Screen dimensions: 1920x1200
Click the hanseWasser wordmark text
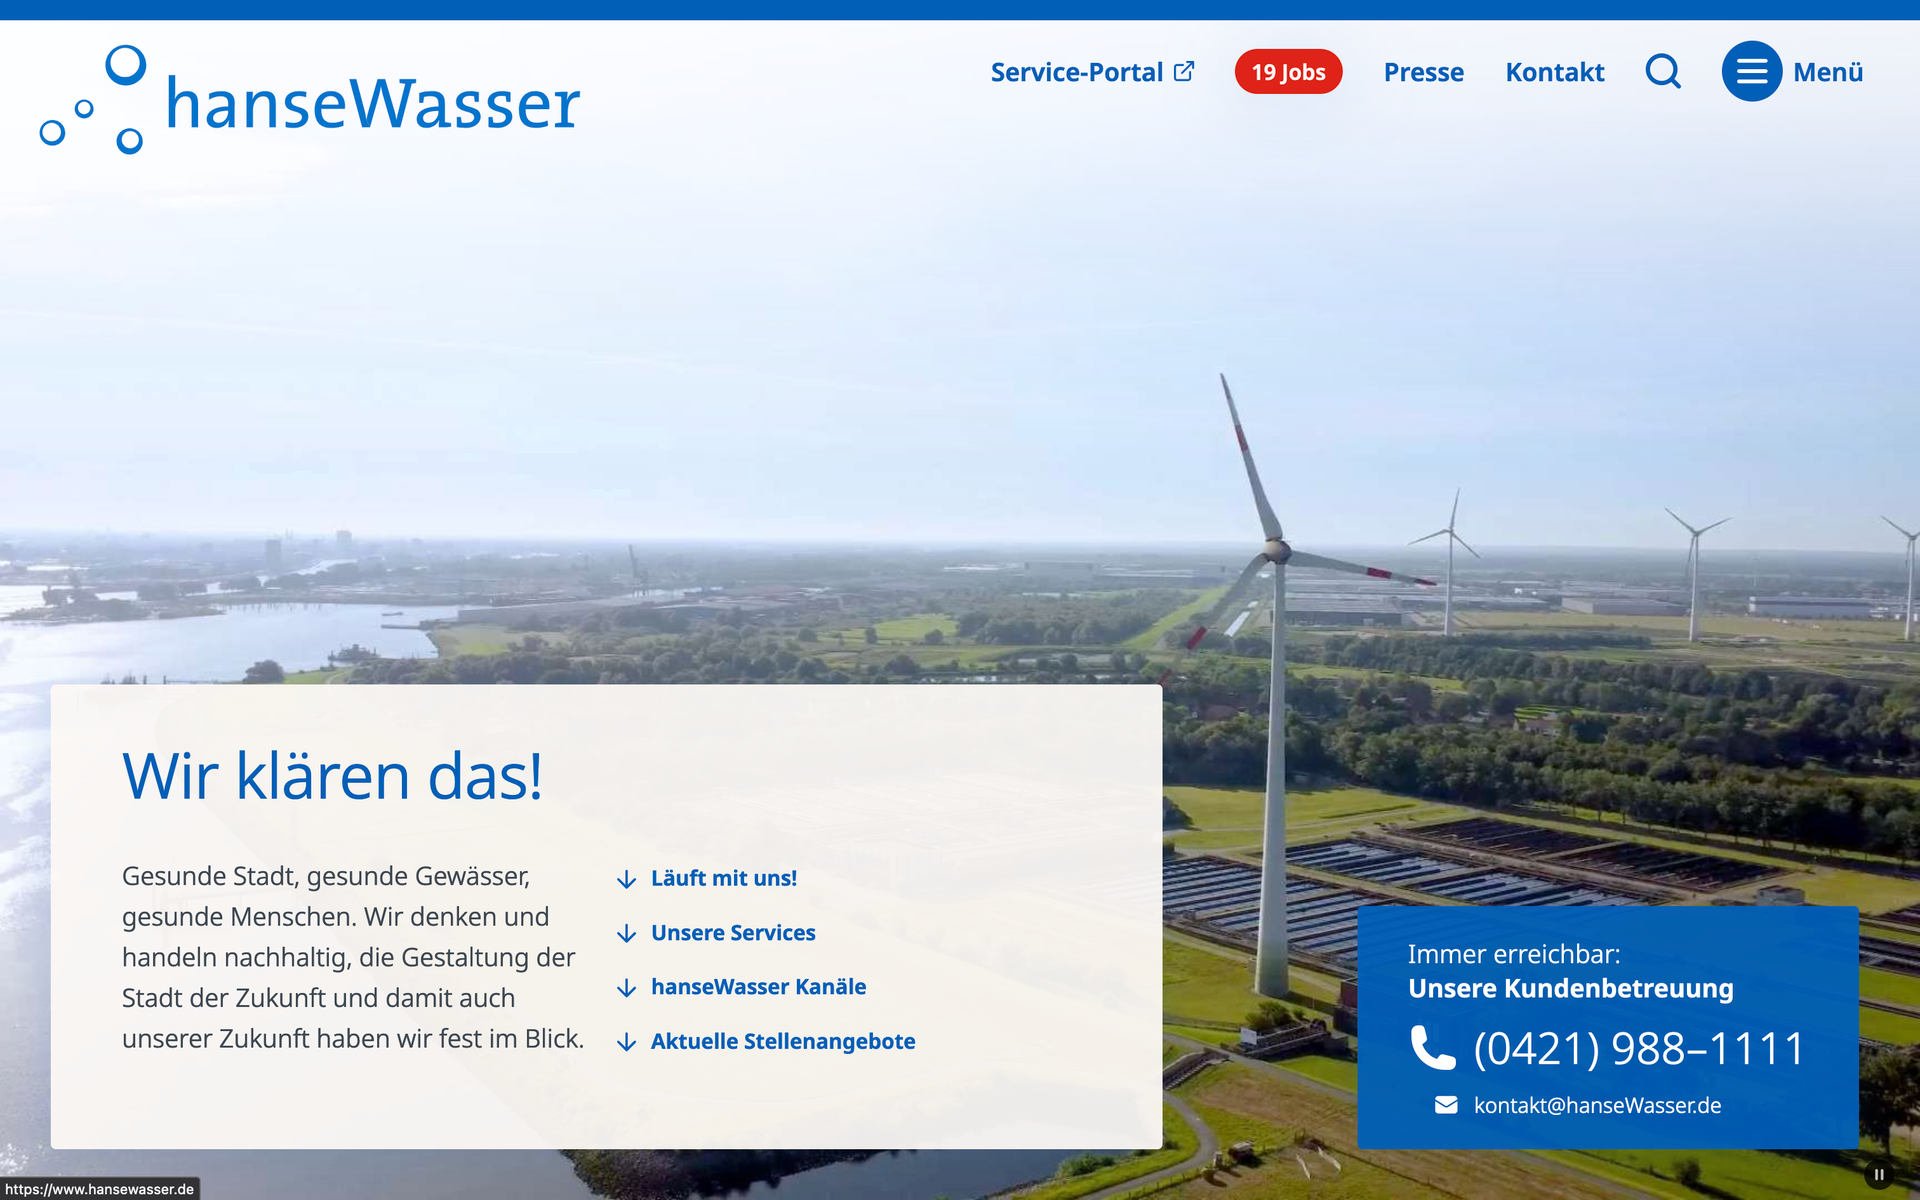372,104
